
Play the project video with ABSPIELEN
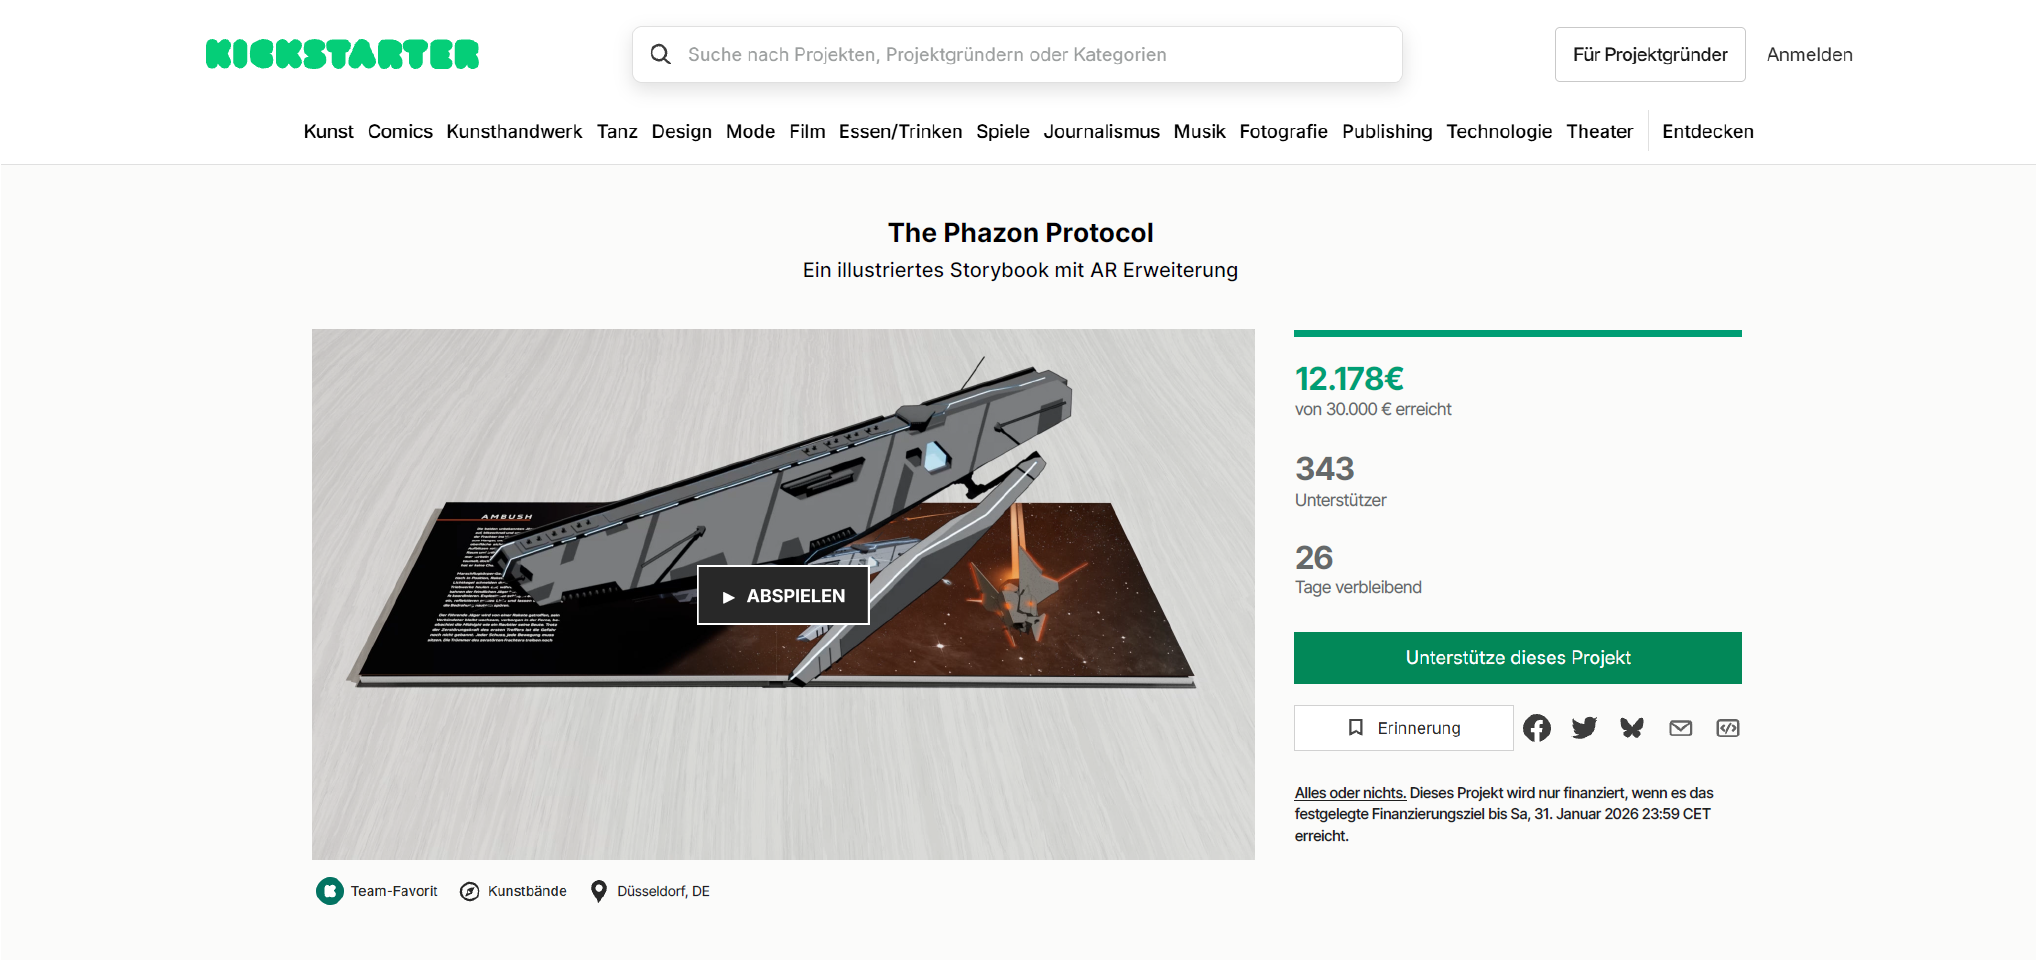(783, 595)
